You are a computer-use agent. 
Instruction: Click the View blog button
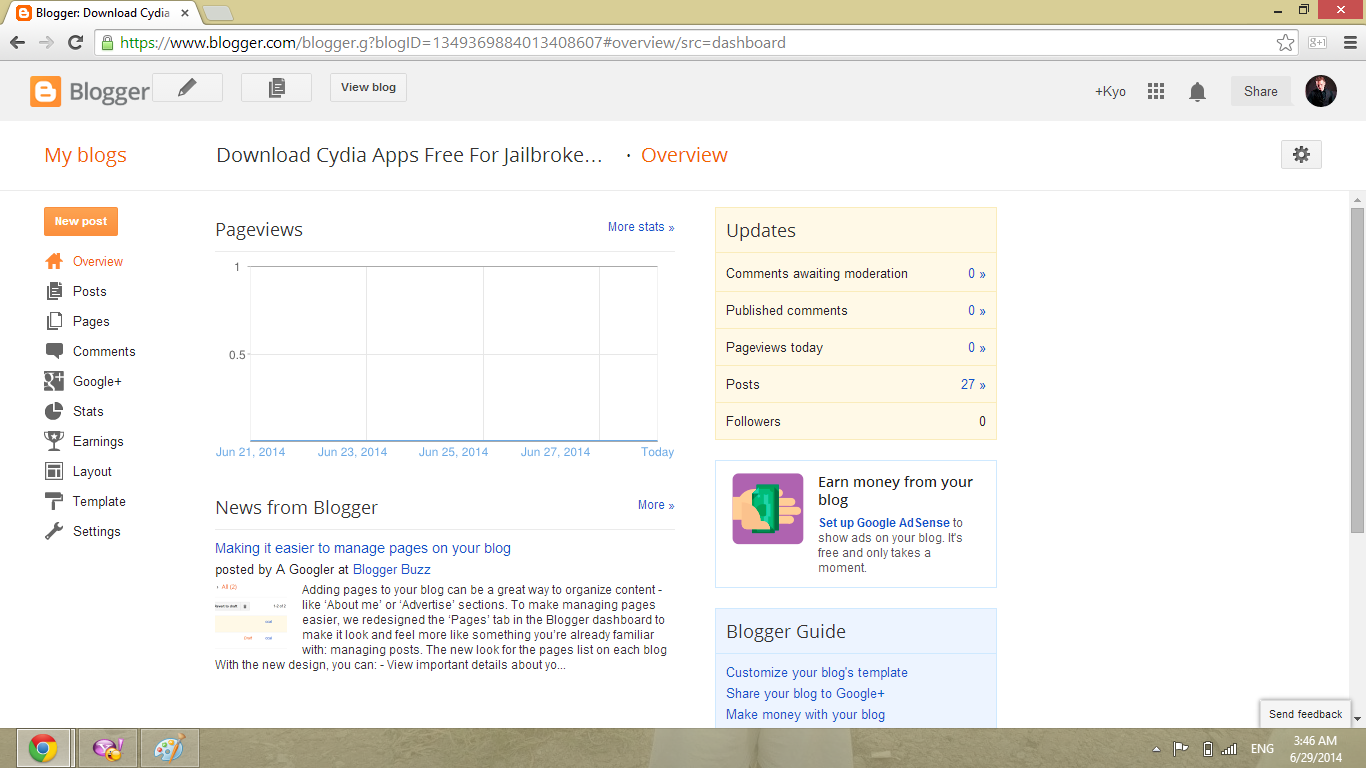tap(367, 87)
